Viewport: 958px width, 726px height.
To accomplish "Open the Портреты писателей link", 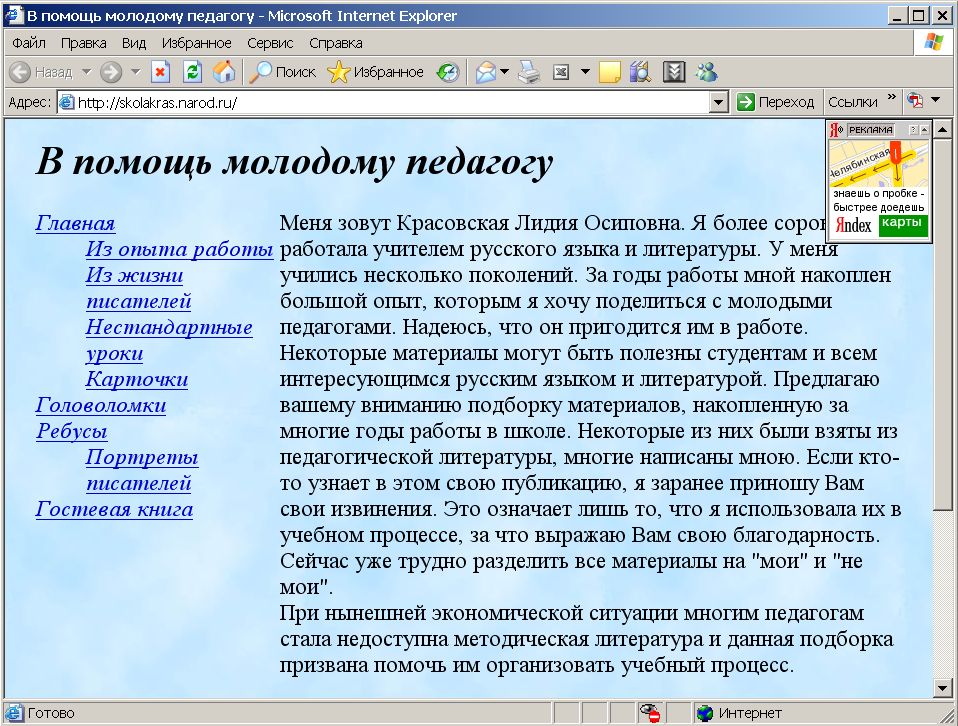I will [142, 470].
